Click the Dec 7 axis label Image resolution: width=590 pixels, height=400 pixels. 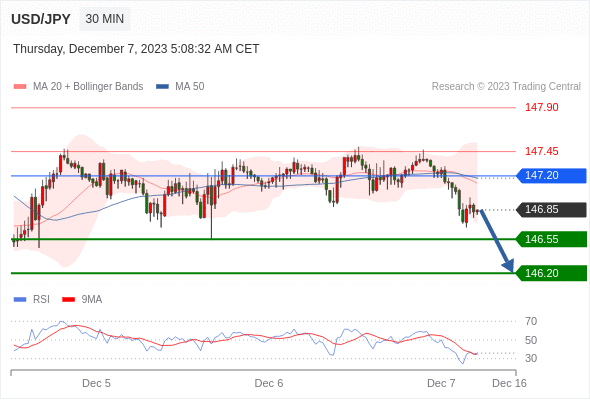[441, 383]
